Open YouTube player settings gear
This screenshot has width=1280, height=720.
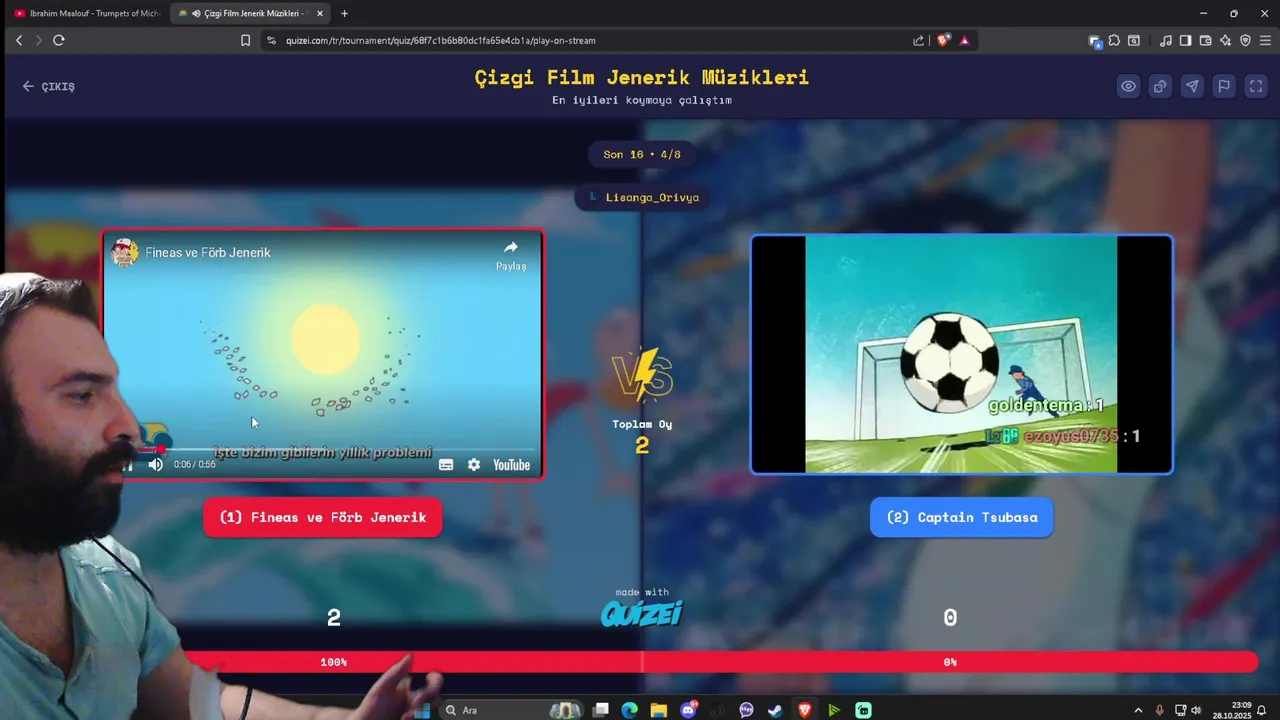[474, 464]
